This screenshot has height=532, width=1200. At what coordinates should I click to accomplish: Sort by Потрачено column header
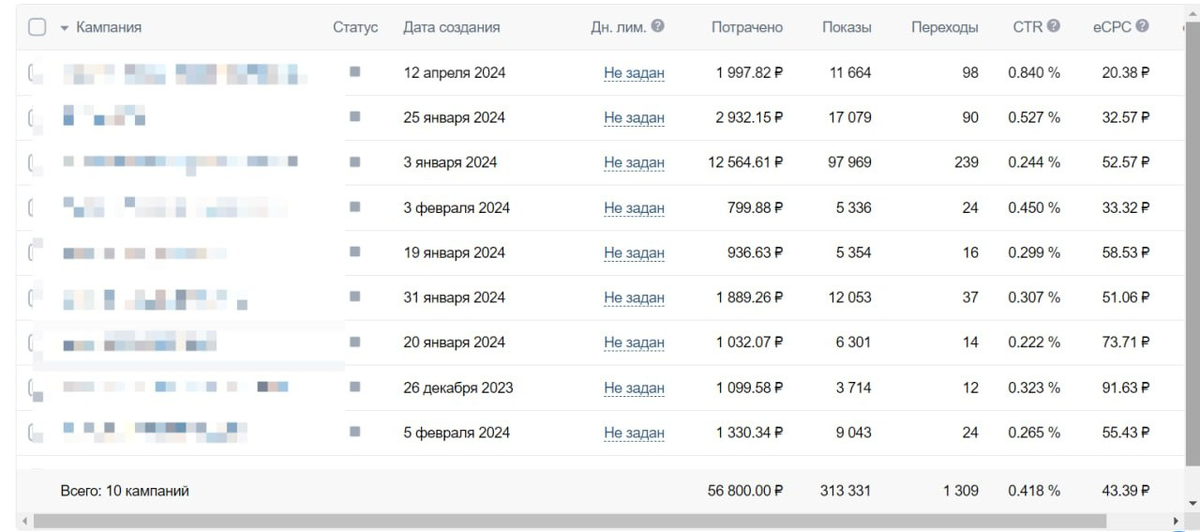click(747, 28)
